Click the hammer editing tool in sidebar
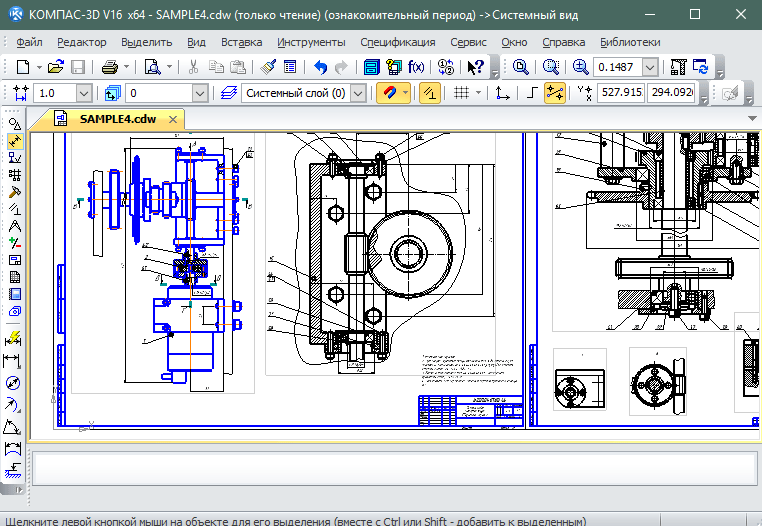The width and height of the screenshot is (762, 526). [x=14, y=191]
